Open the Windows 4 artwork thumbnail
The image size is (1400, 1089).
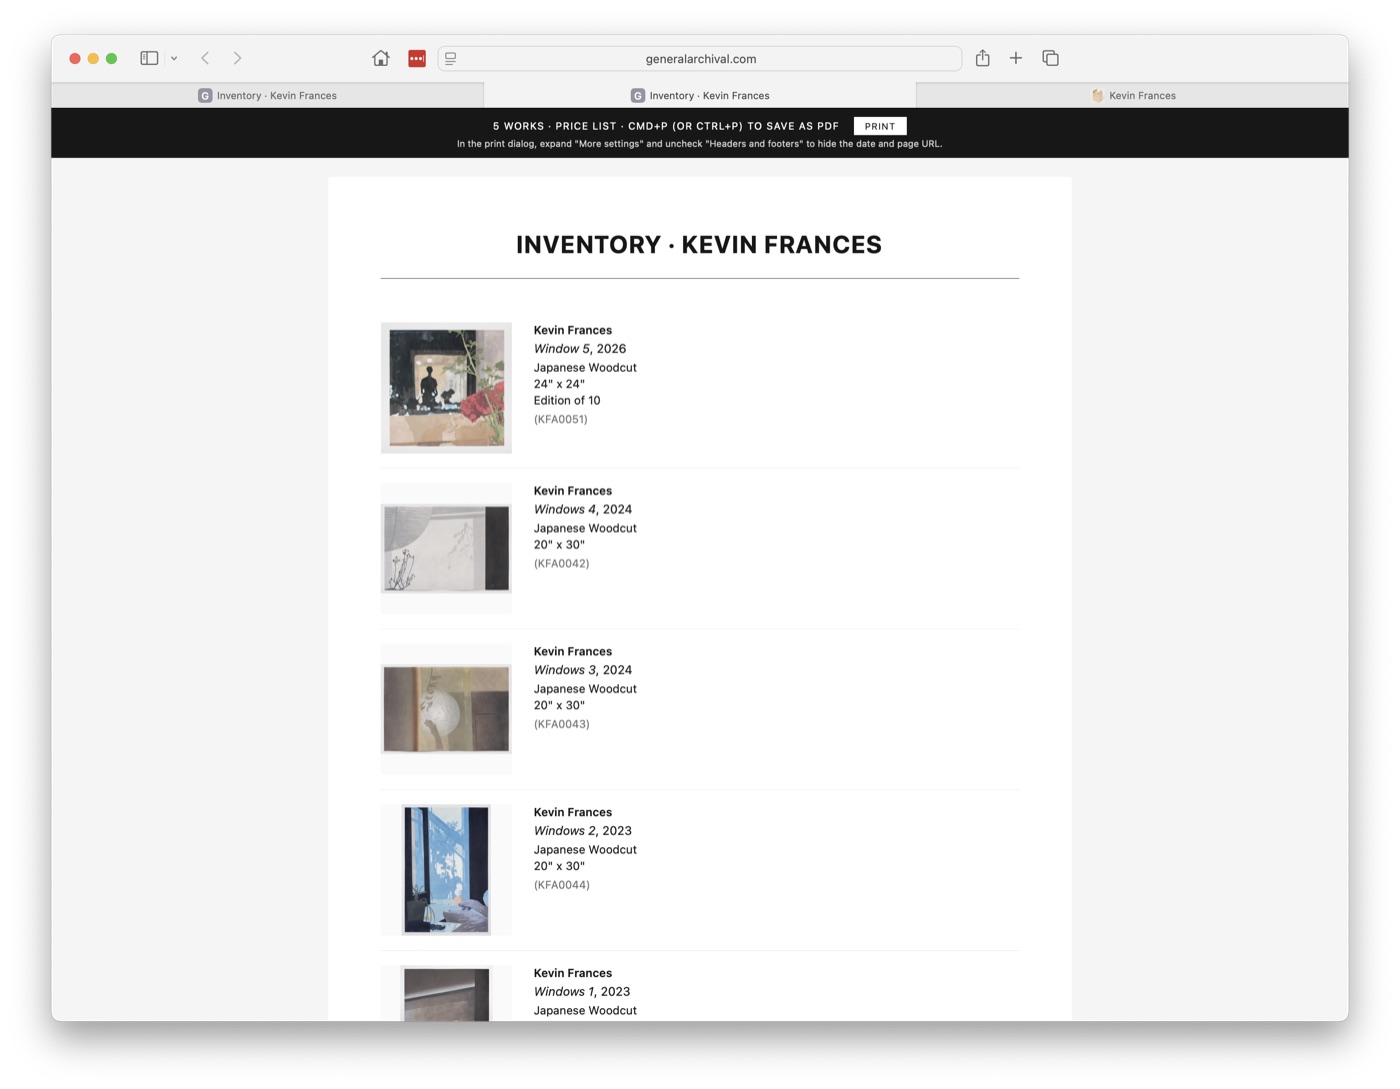point(446,548)
